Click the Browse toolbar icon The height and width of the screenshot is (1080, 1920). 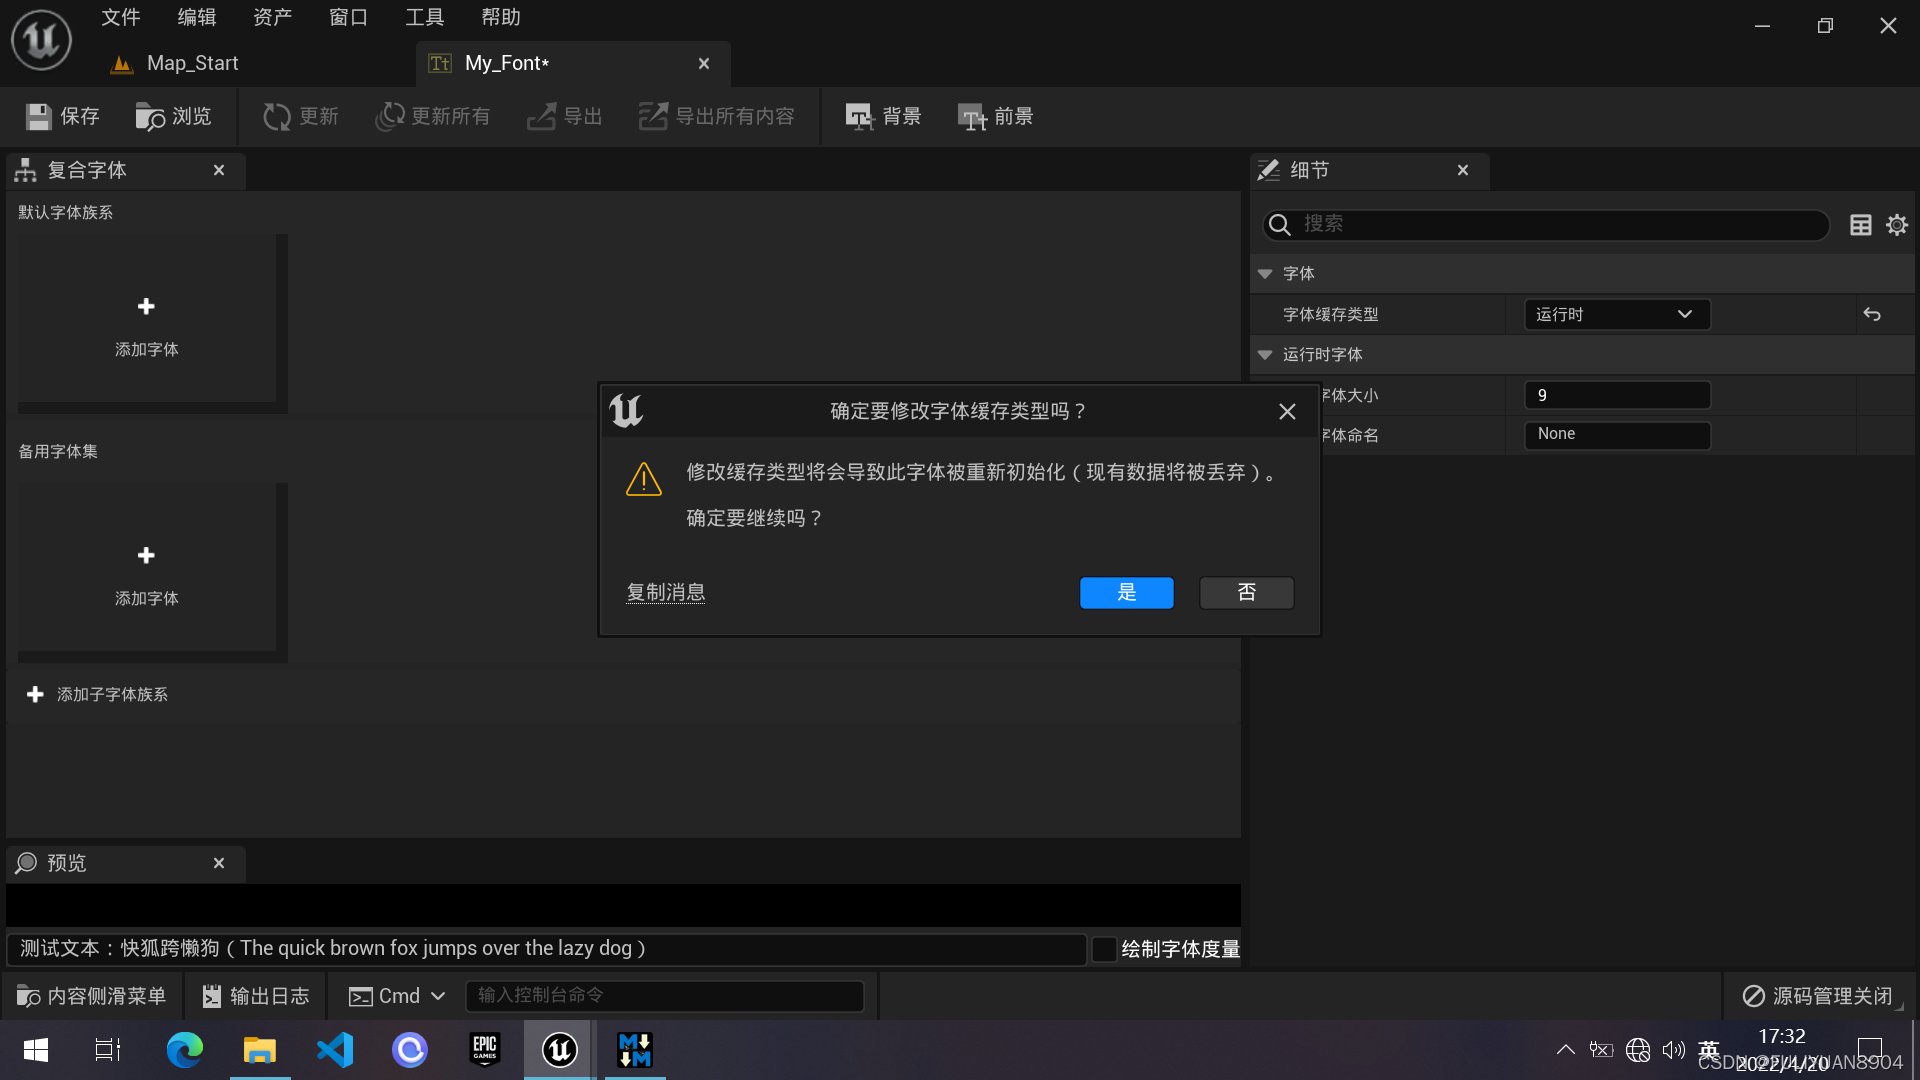pos(150,117)
